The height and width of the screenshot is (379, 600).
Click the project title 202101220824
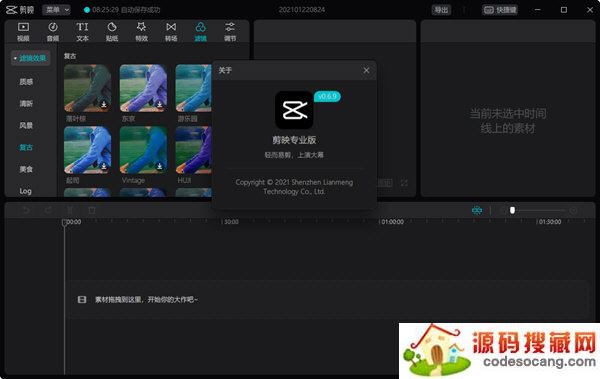302,10
